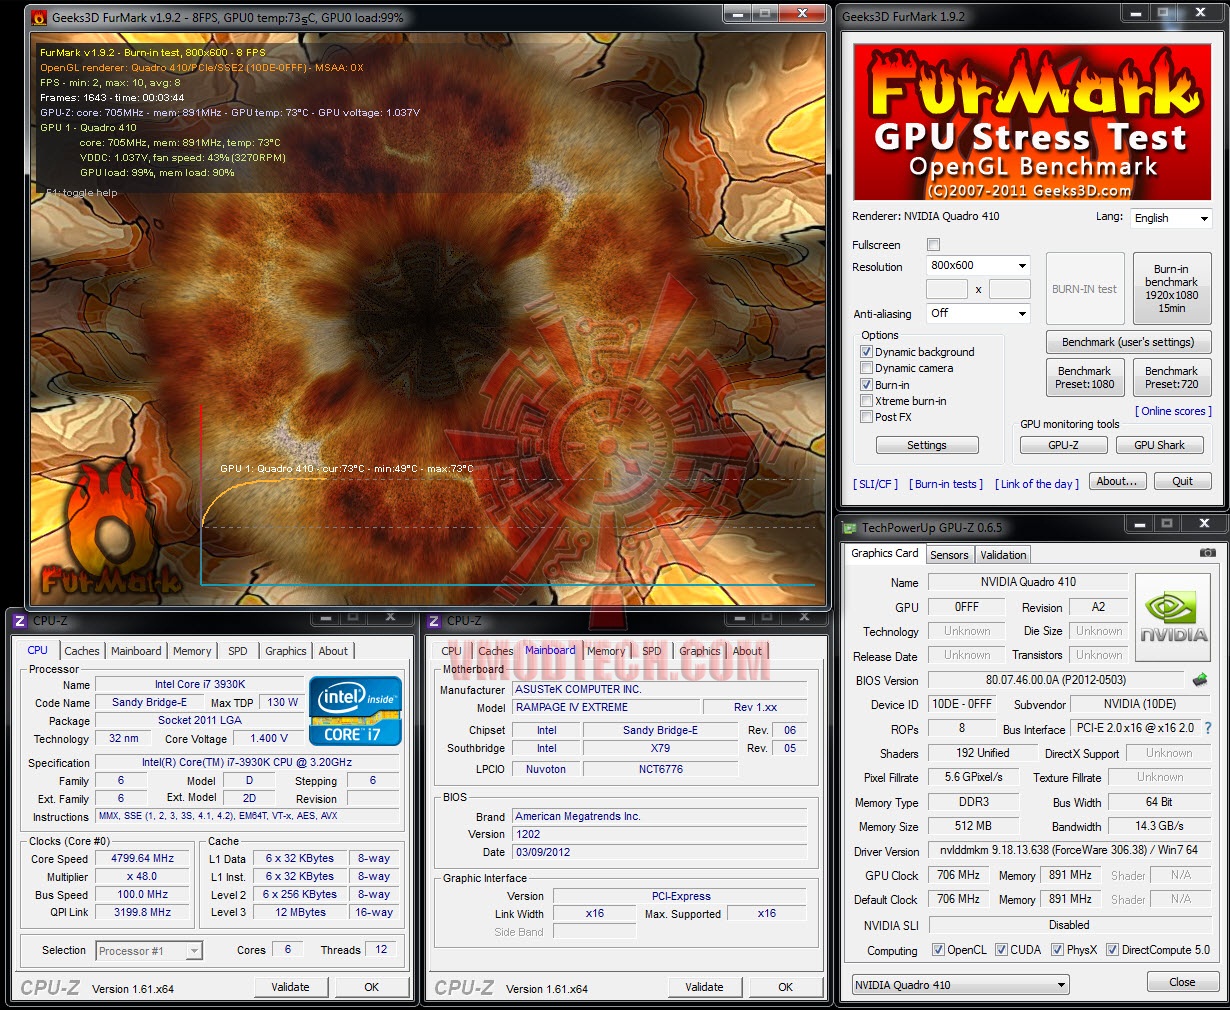Click OK in the left CPU-Z window
Screen dimensions: 1230x1010
(x=371, y=987)
